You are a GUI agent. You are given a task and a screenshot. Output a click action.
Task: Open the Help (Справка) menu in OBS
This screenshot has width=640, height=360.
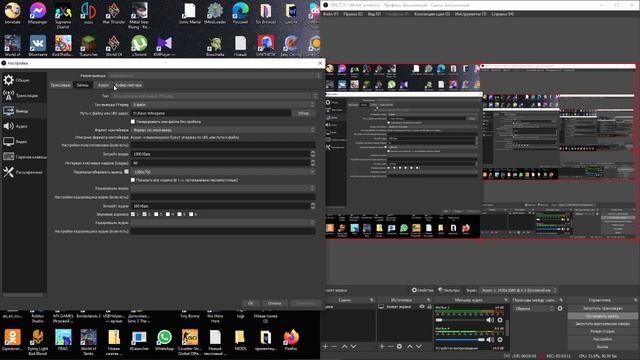click(x=502, y=14)
